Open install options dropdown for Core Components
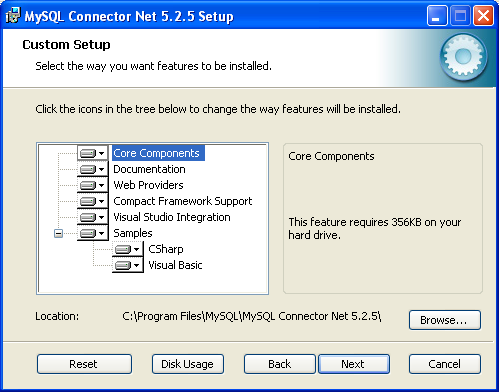Image resolution: width=499 pixels, height=392 pixels. (93, 153)
